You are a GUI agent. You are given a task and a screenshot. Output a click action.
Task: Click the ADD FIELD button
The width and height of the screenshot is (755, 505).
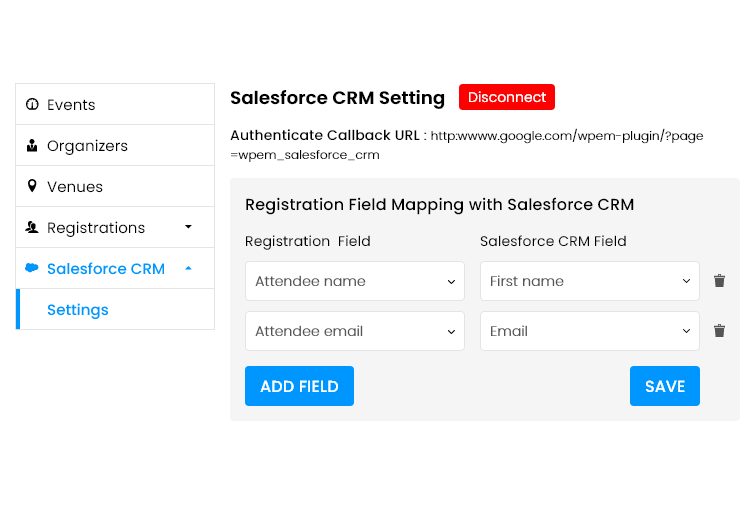click(299, 386)
